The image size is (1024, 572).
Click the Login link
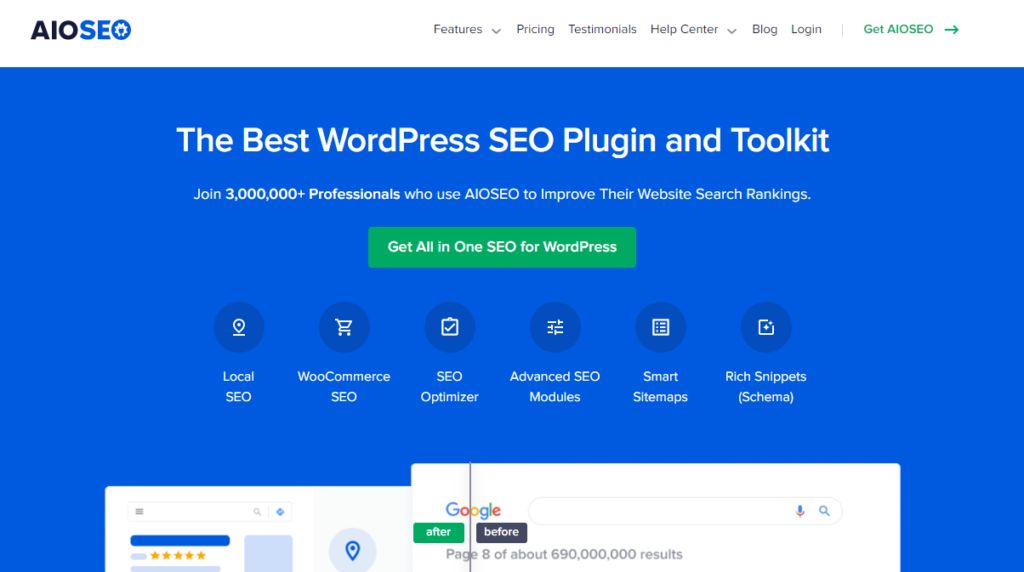(806, 29)
